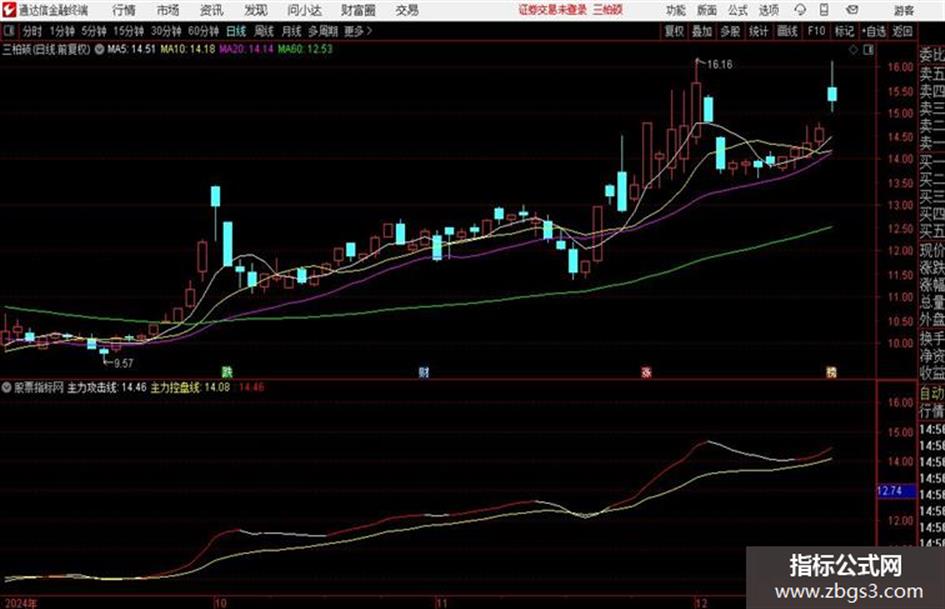
Task: Add stock via 自选 button
Action: tap(873, 31)
